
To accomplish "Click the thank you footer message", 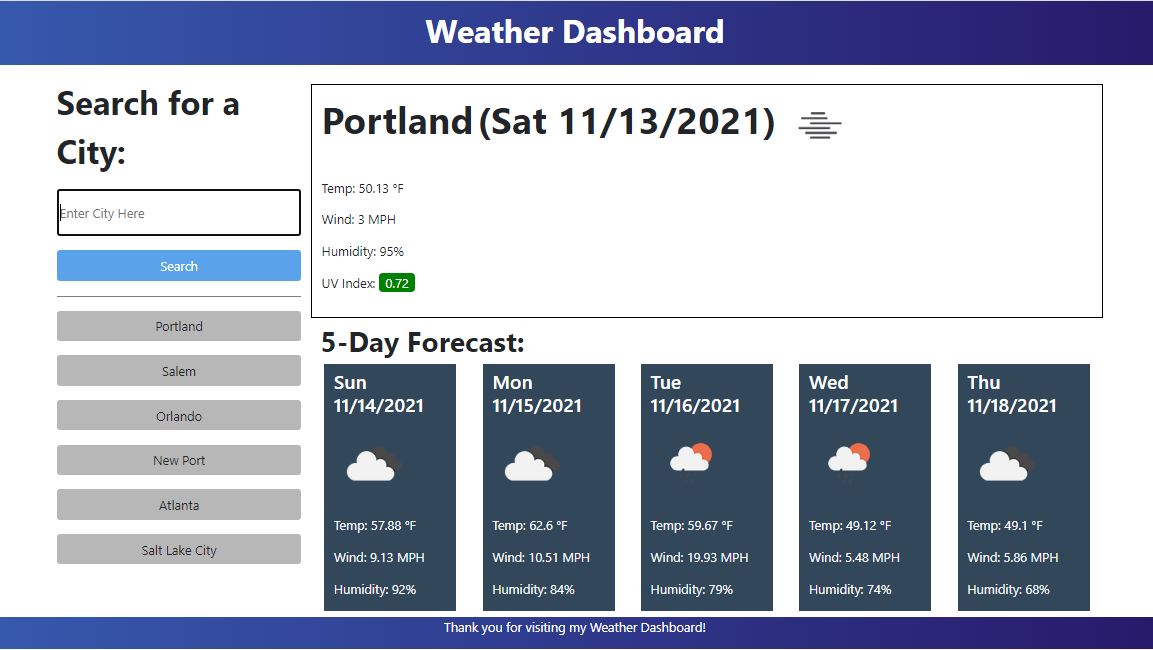I will tap(576, 627).
